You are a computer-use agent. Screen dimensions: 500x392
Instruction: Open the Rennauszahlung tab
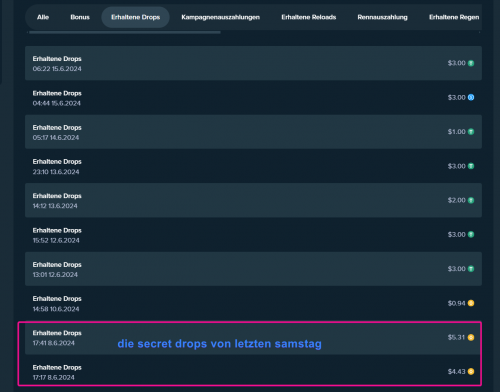coord(382,17)
